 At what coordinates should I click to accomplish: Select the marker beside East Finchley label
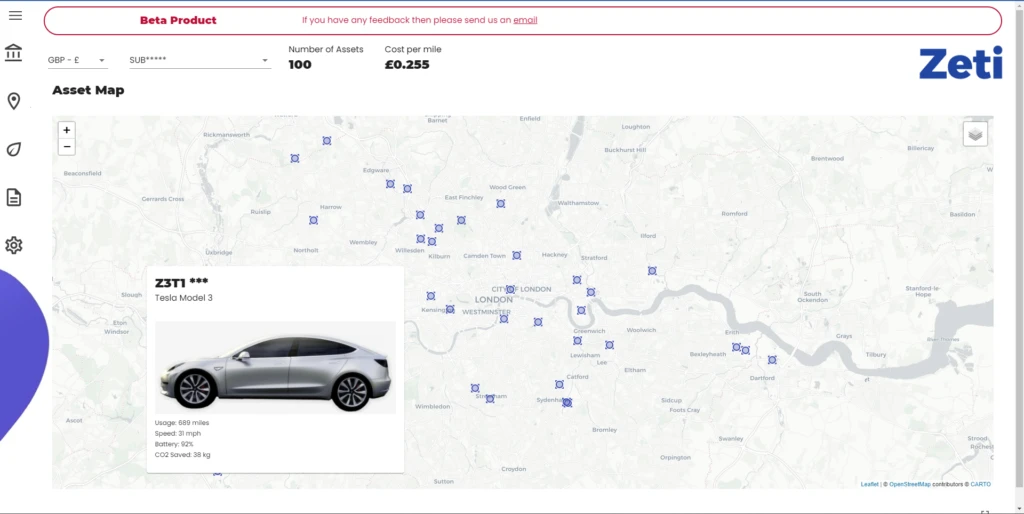click(461, 220)
